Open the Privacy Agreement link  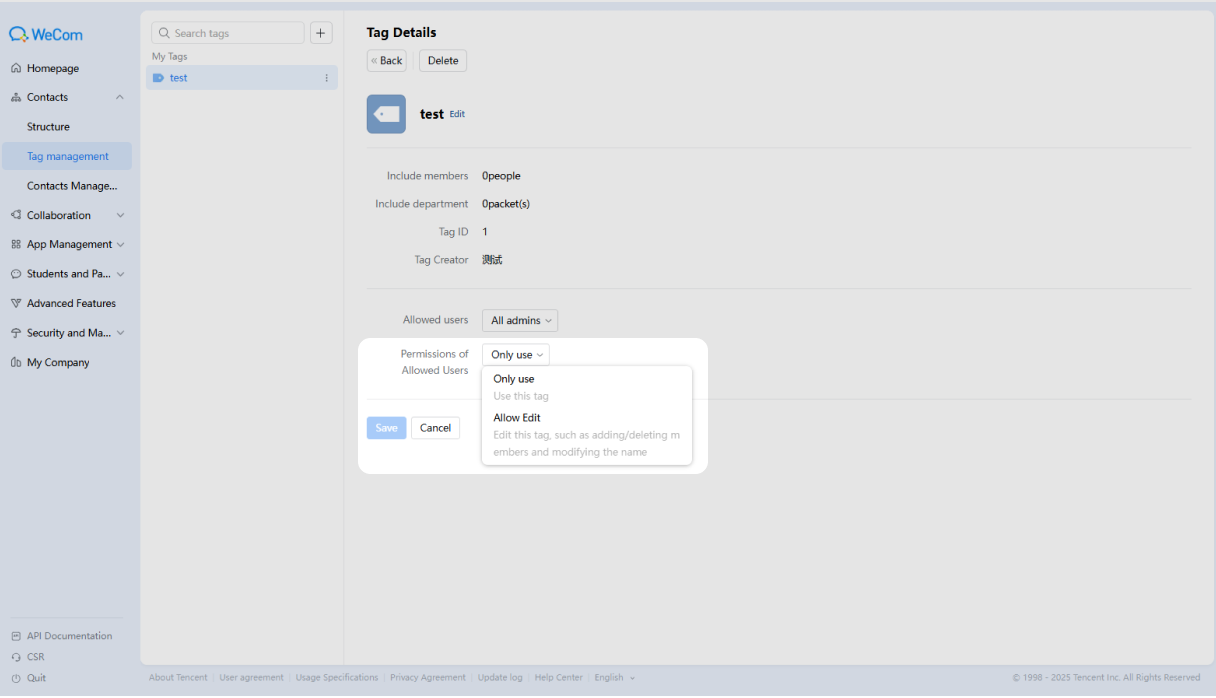428,678
